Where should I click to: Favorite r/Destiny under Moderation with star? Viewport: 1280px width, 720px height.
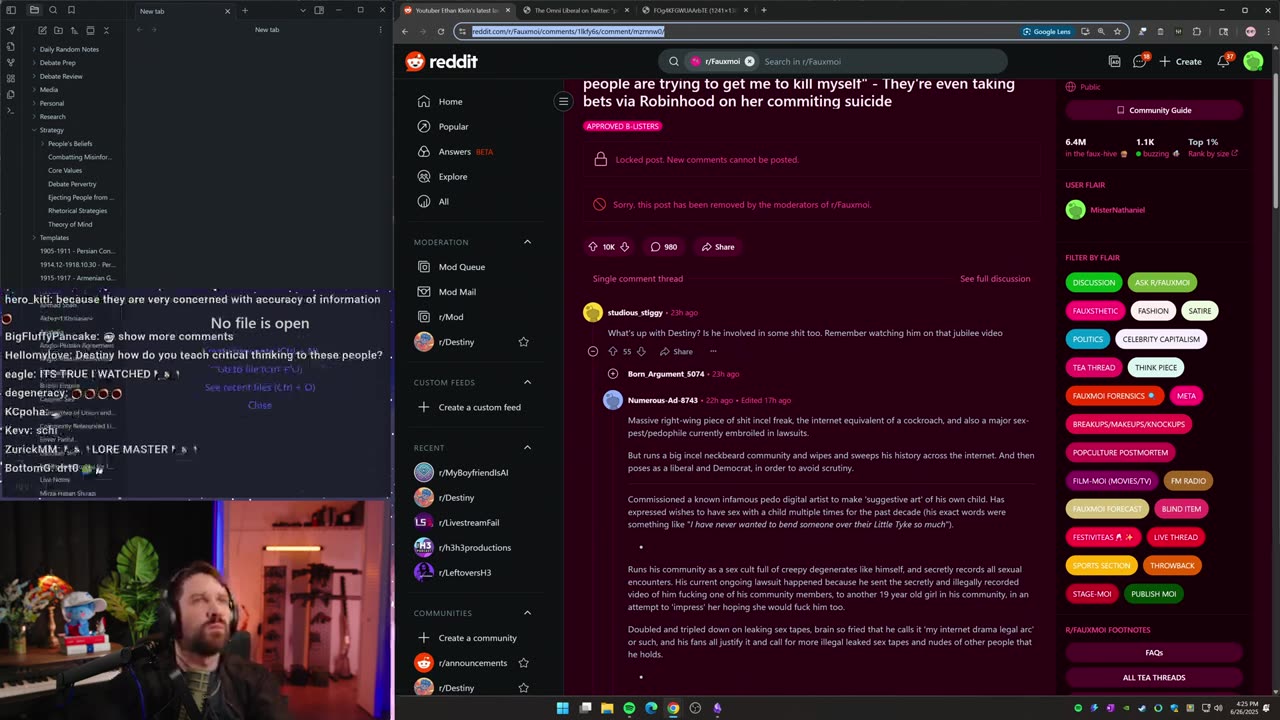point(523,342)
